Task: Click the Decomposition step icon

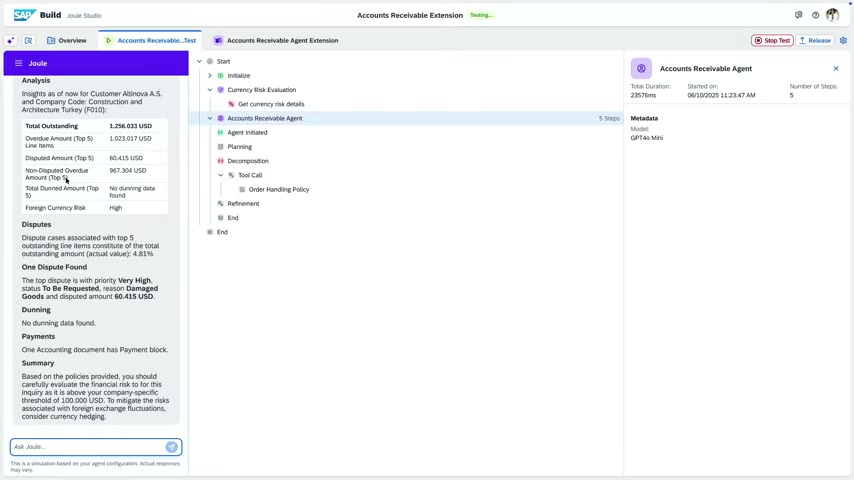Action: pos(221,161)
